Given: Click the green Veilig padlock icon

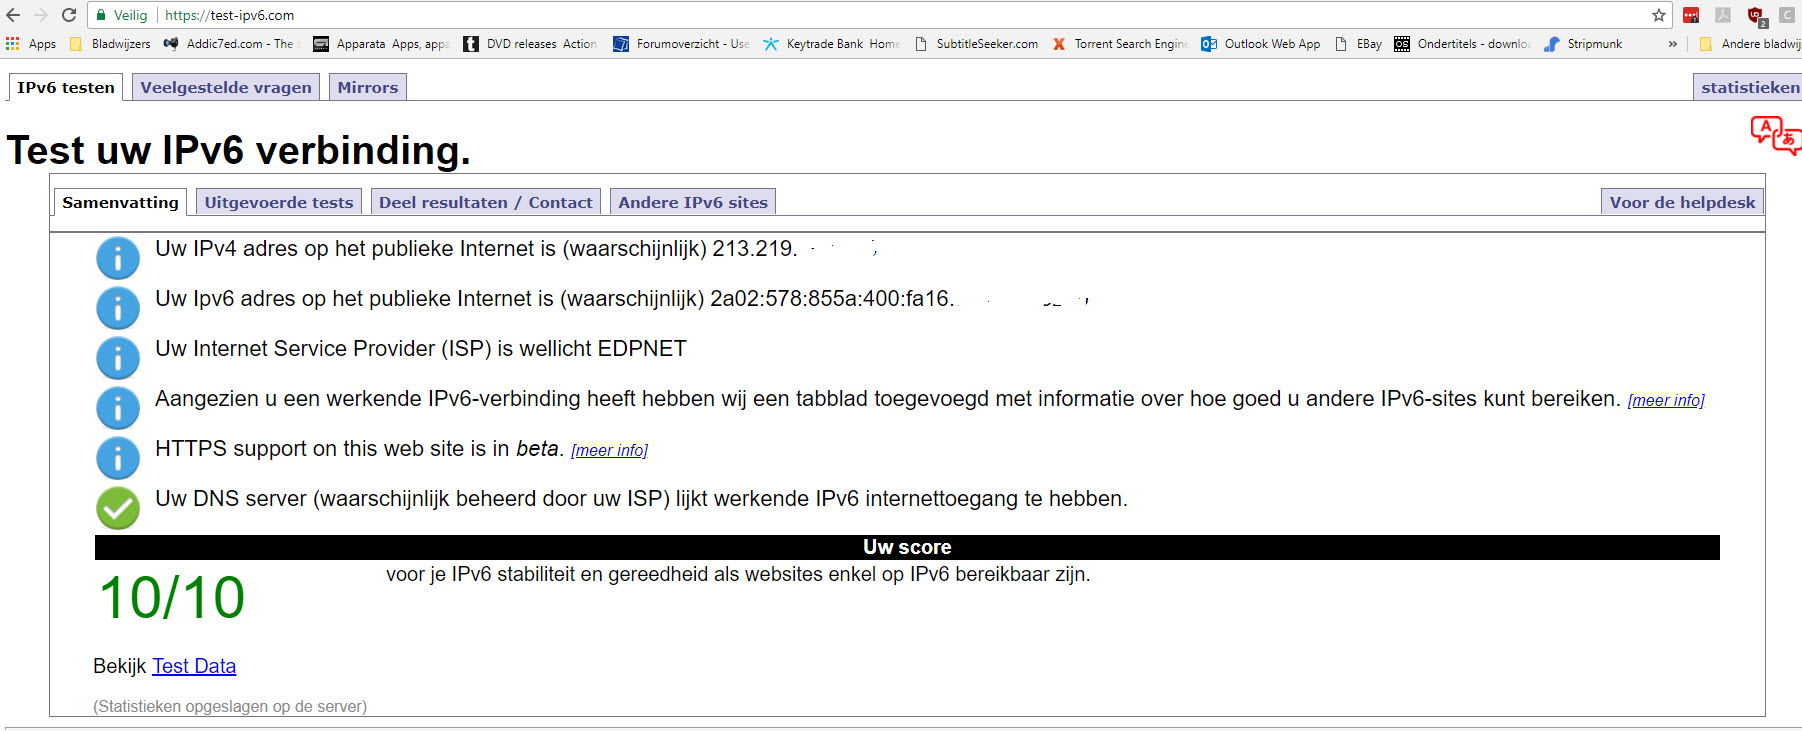Looking at the screenshot, I should (x=101, y=15).
